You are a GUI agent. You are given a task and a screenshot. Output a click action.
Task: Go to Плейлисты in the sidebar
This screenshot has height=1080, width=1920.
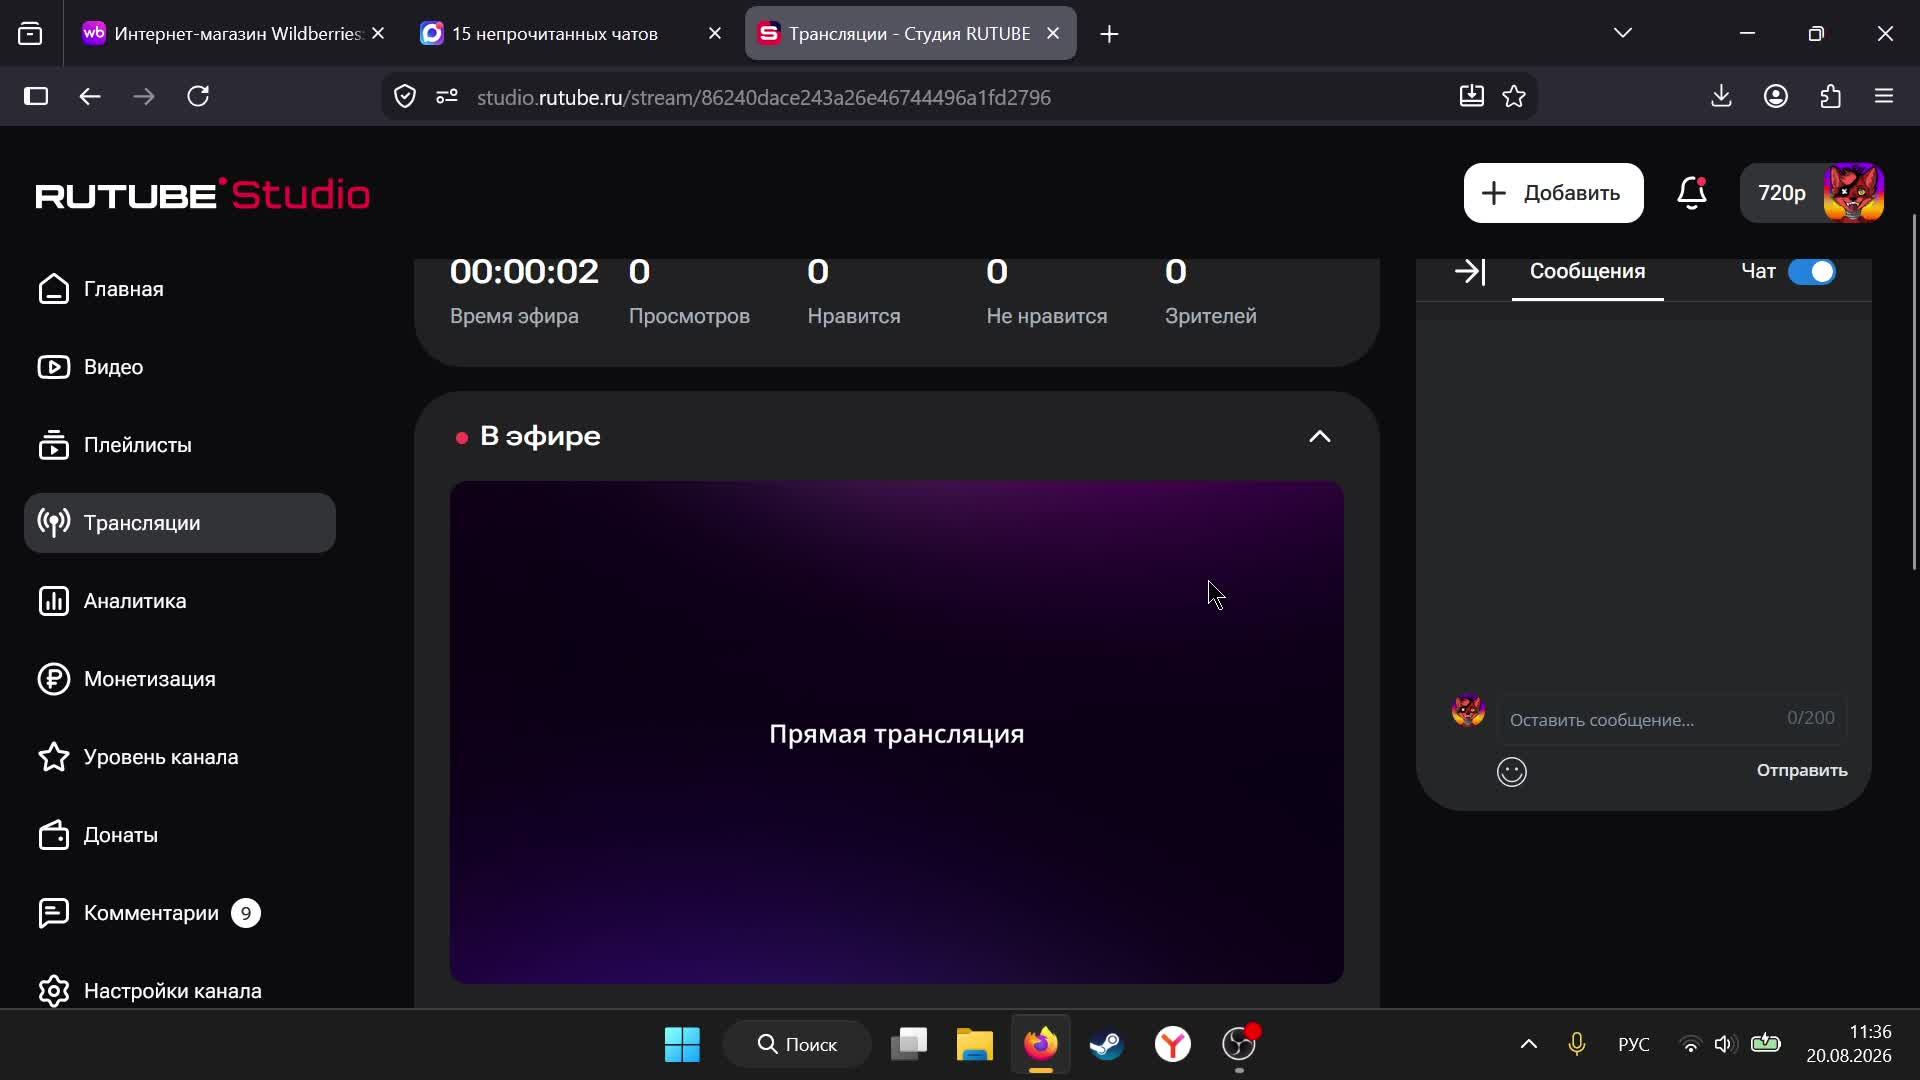(x=180, y=445)
